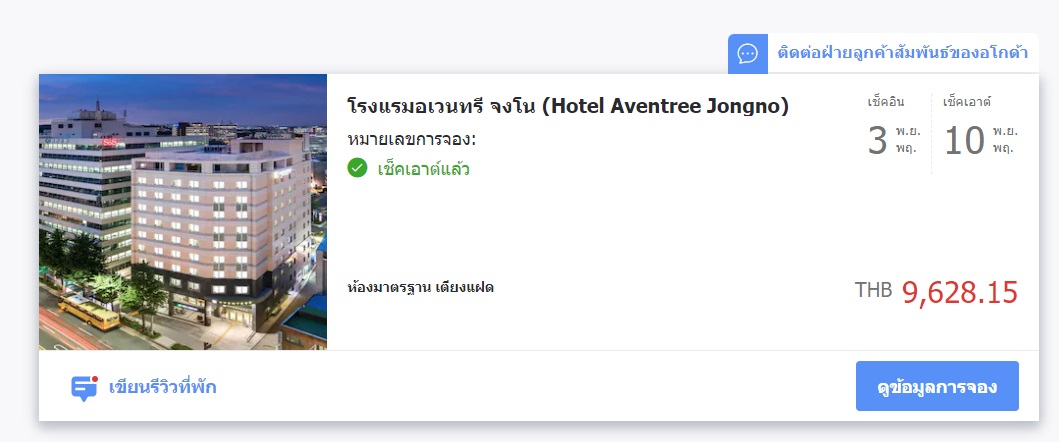Click the write review speech bubble icon
Viewport: 1059px width, 442px height.
[84, 388]
